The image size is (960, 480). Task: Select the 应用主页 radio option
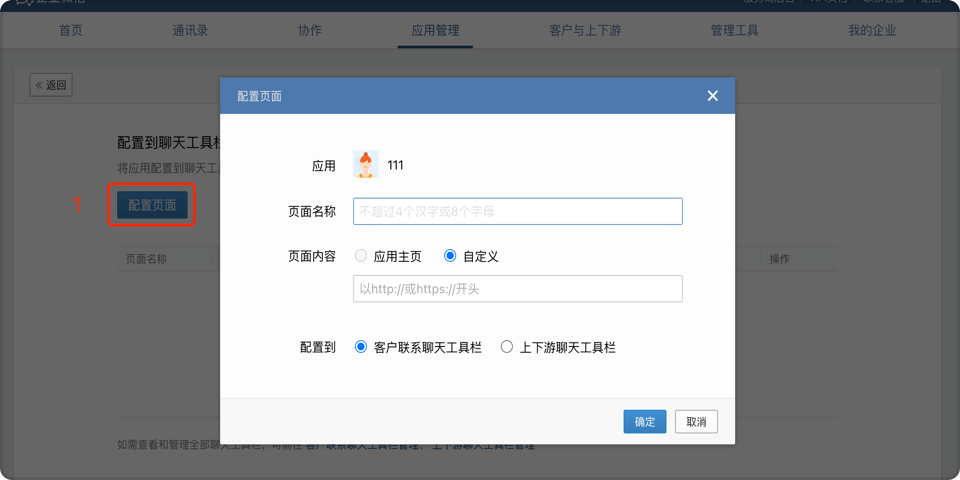[361, 256]
